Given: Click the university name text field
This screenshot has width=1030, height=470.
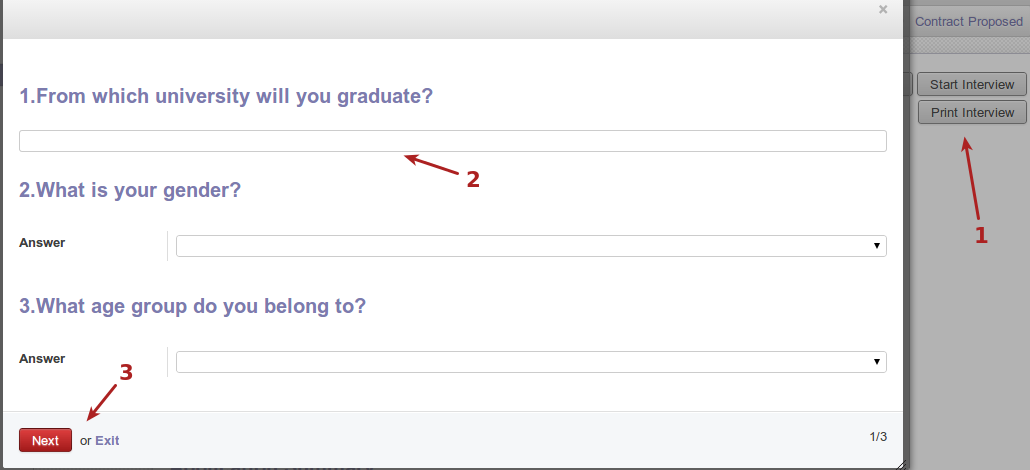Looking at the screenshot, I should 452,141.
